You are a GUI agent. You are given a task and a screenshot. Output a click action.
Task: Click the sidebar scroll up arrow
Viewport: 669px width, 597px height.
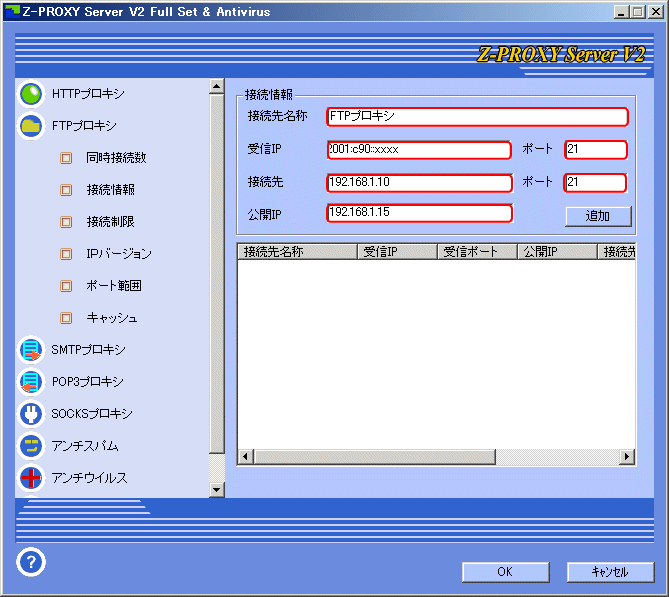click(217, 87)
